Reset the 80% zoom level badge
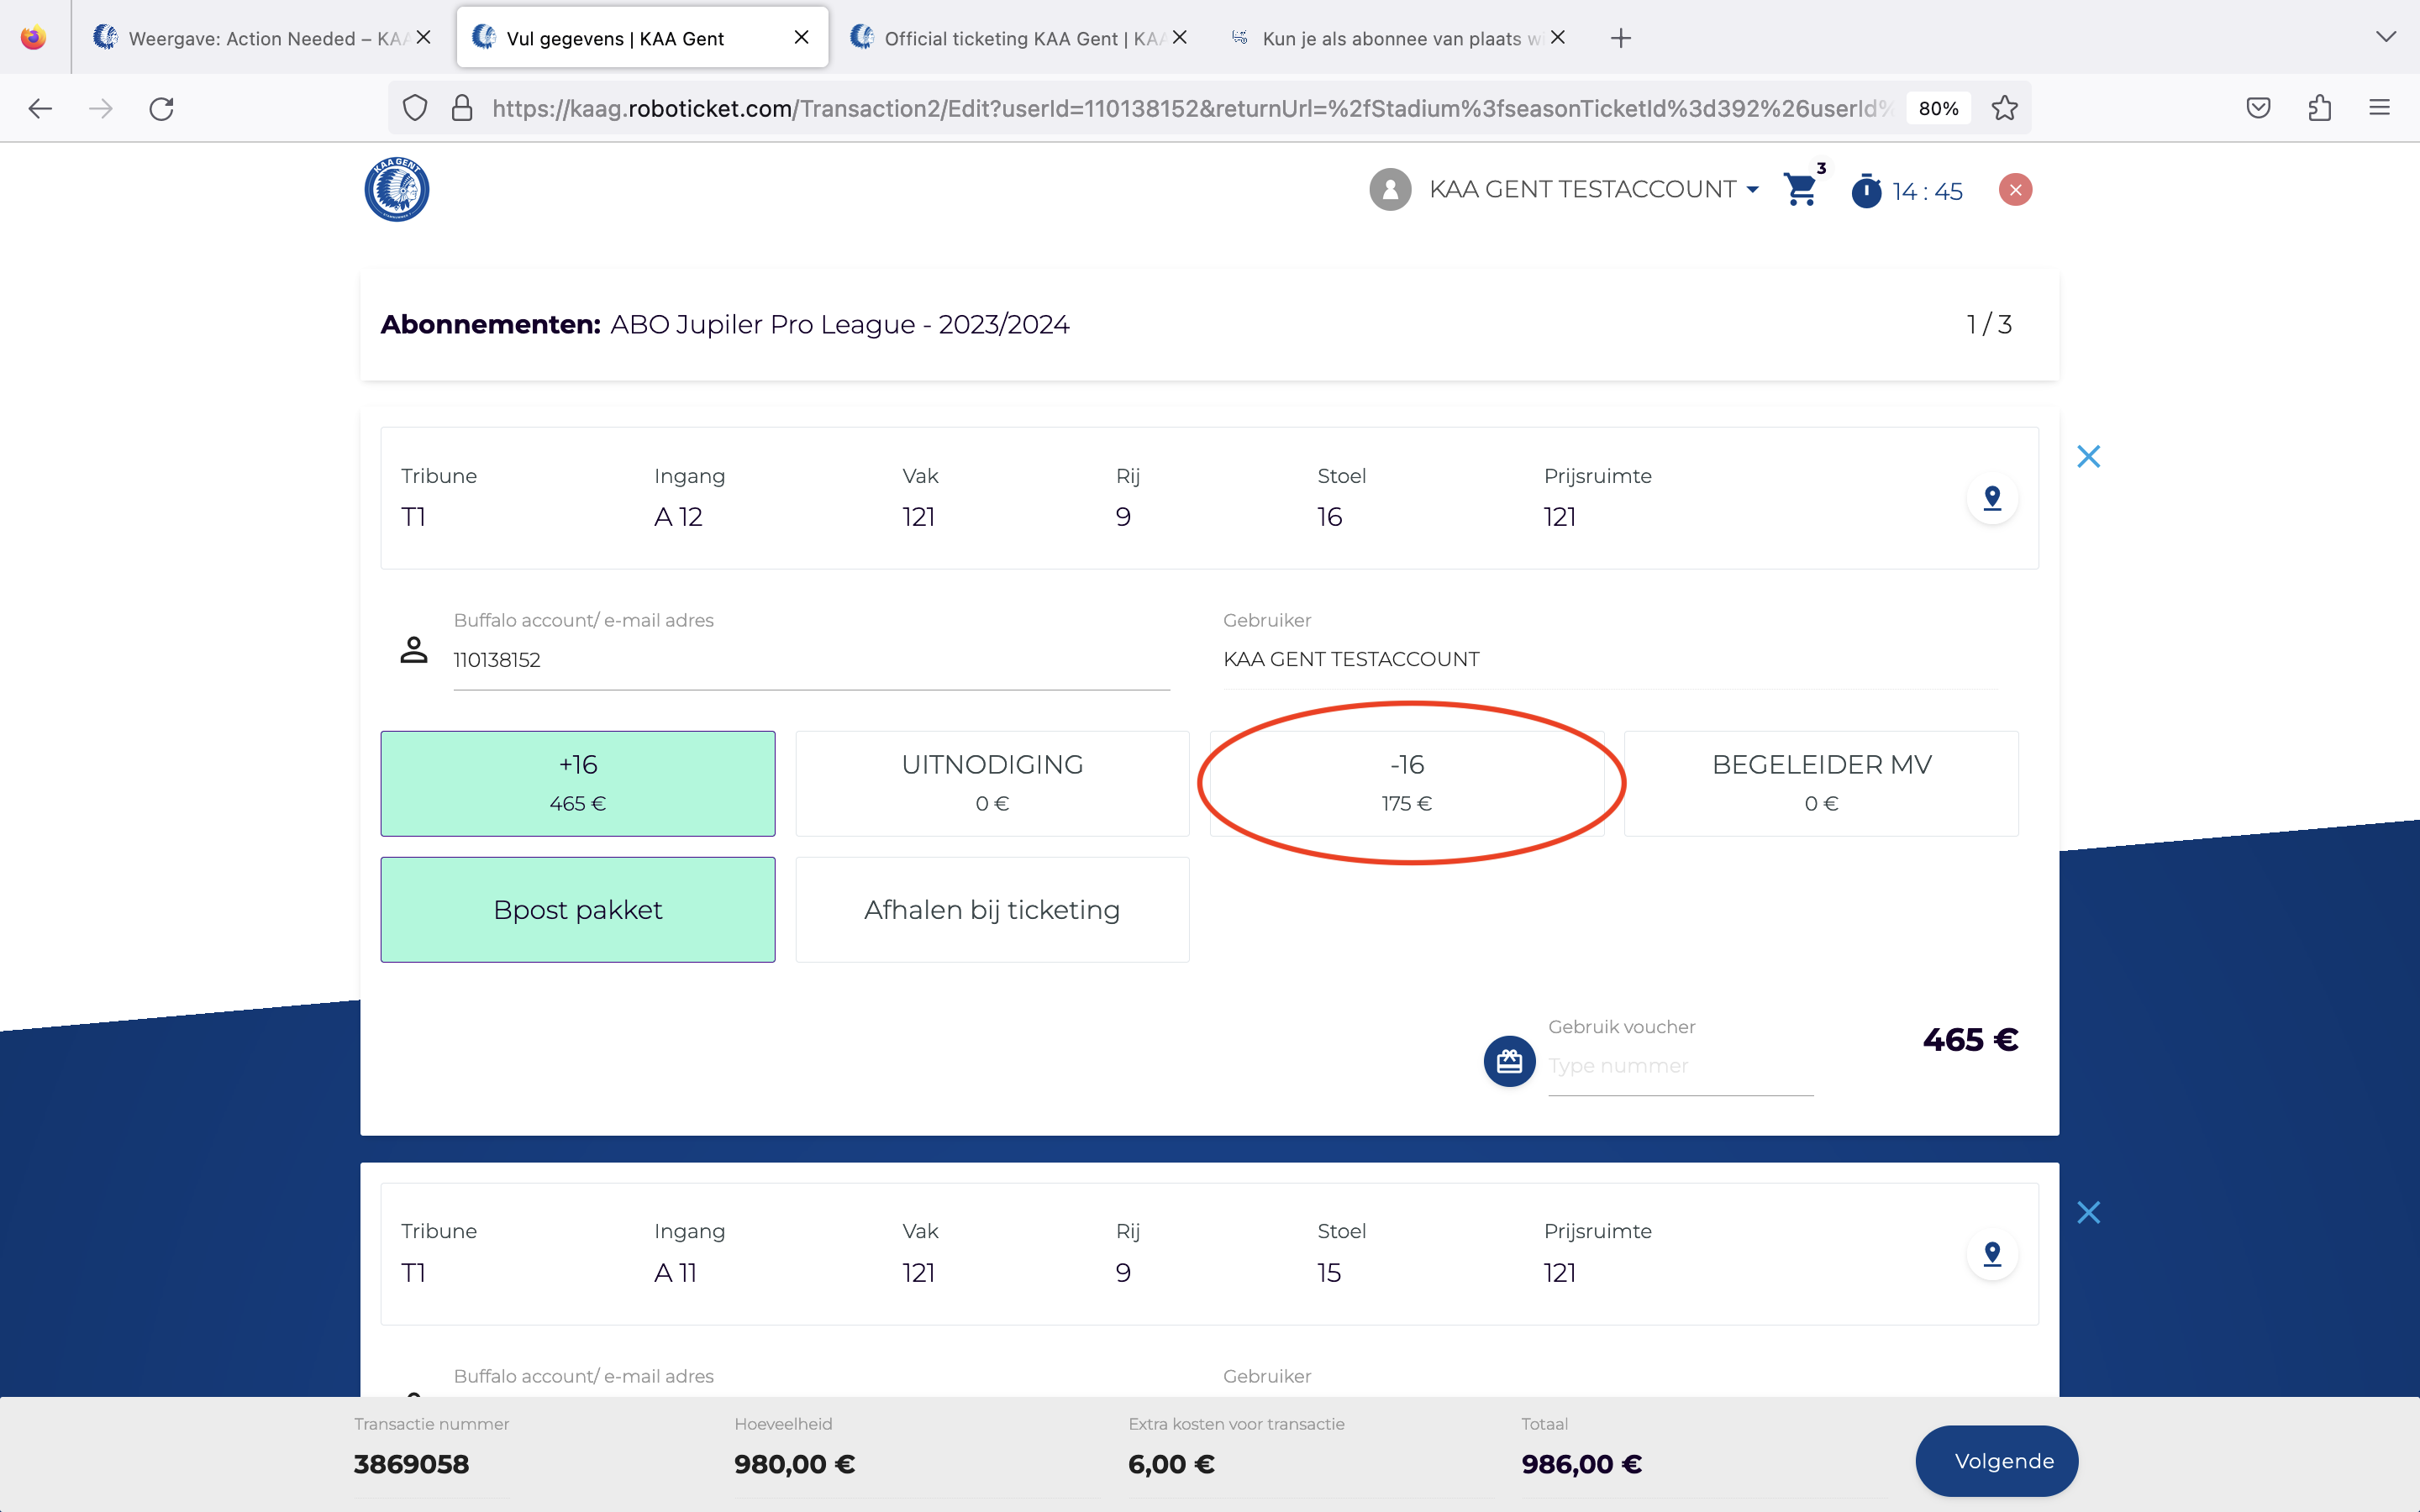 [1938, 108]
